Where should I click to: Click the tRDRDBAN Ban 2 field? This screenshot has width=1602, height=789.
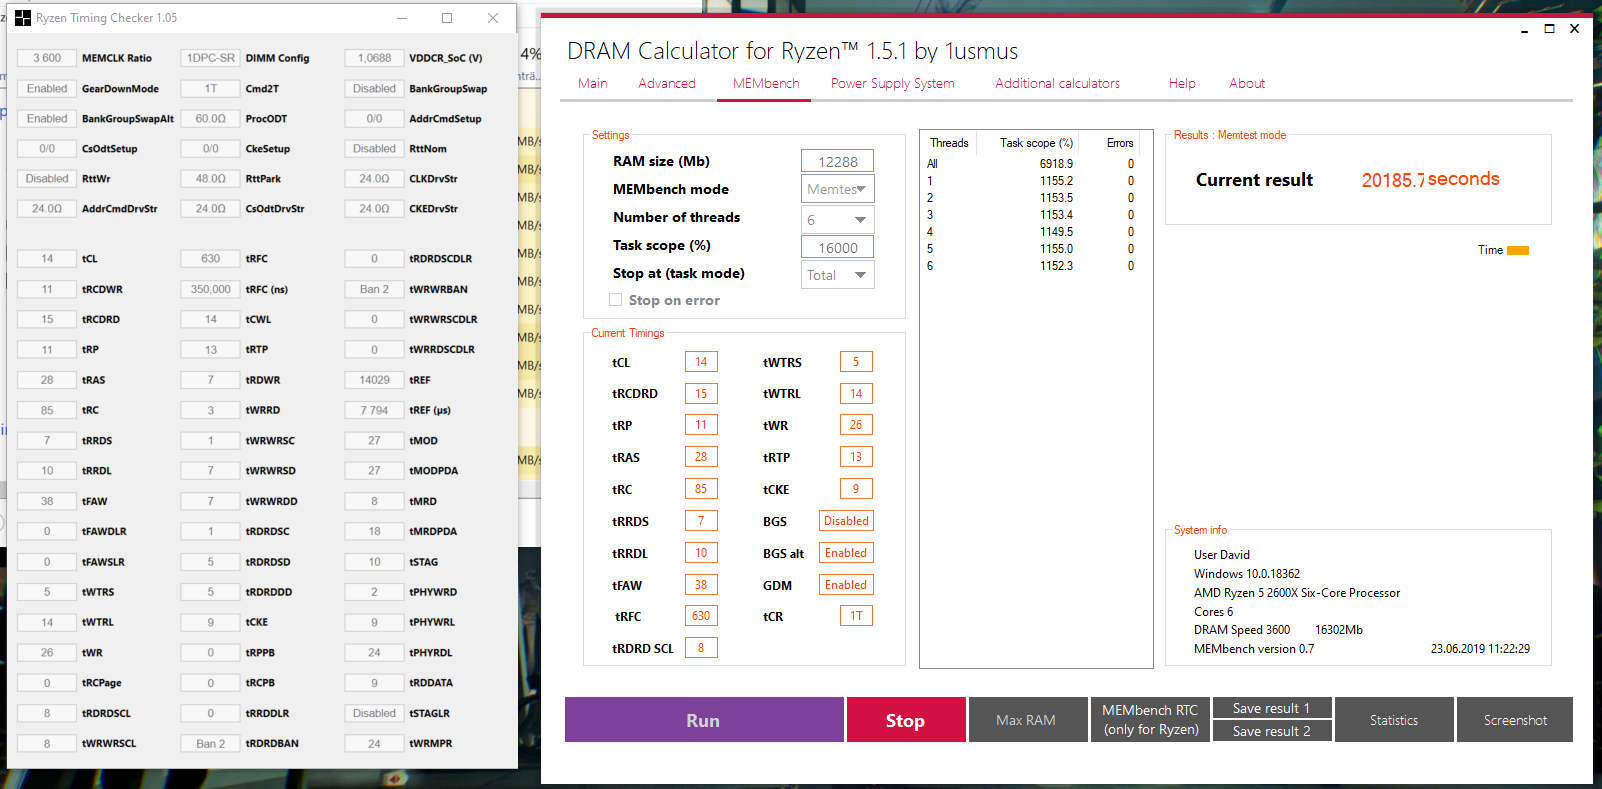(x=211, y=743)
